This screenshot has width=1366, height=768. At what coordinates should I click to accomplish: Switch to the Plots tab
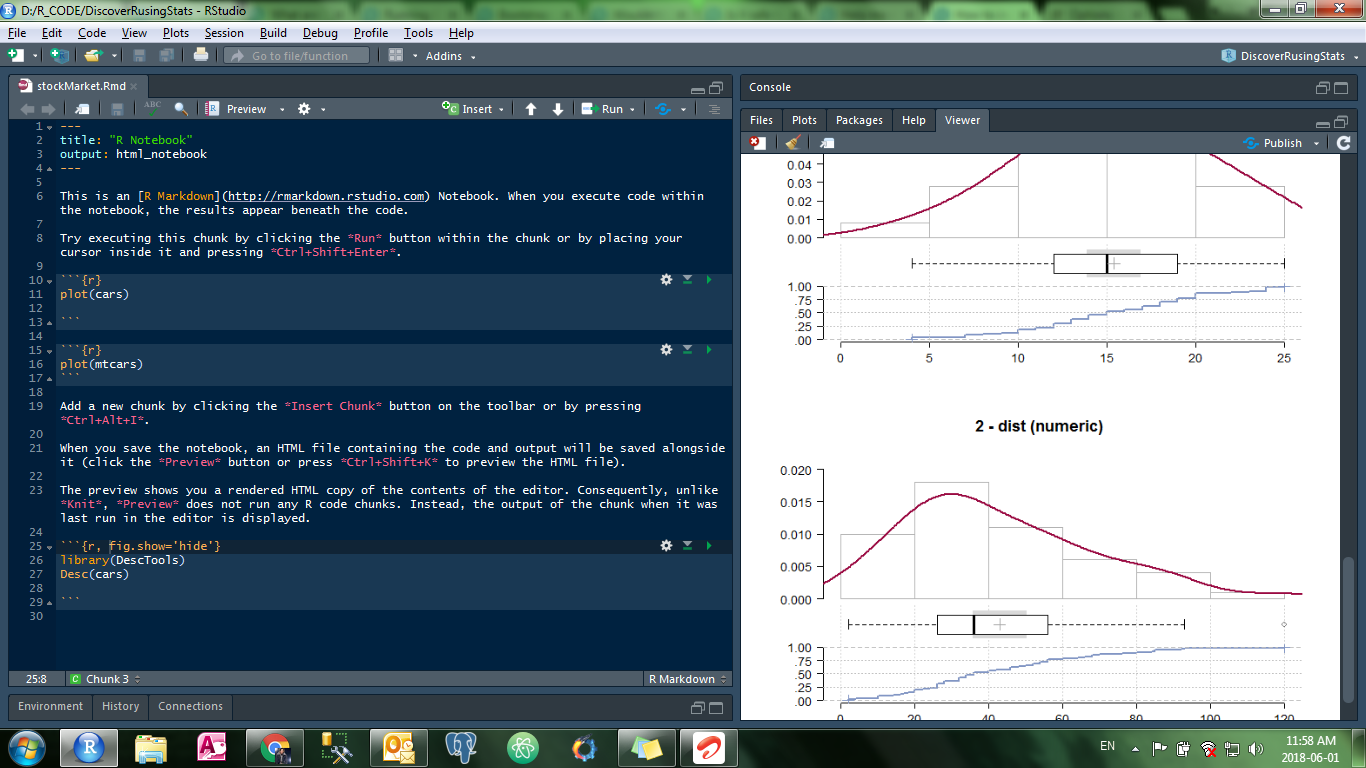[804, 120]
